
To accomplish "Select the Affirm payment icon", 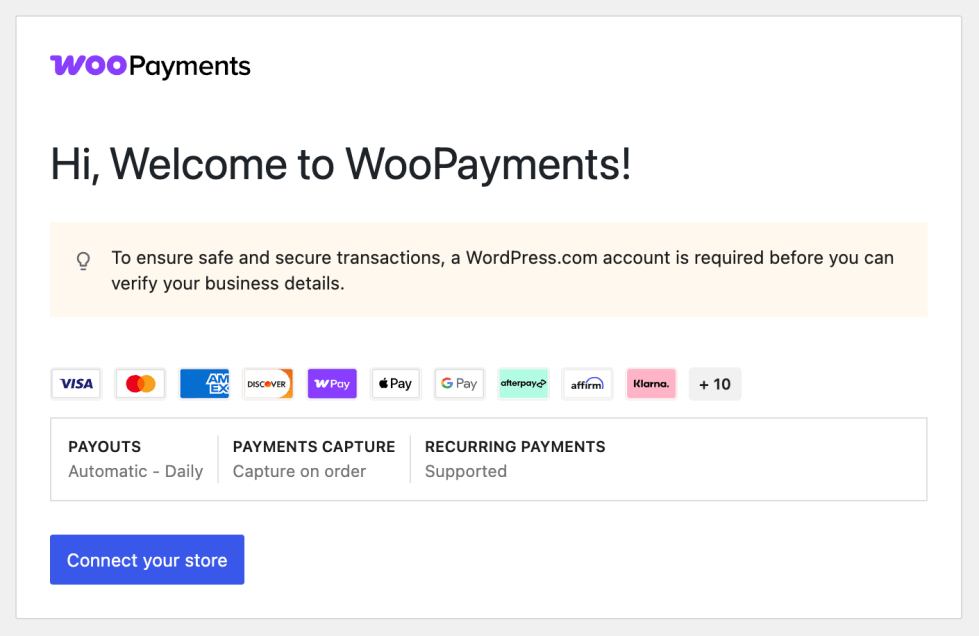I will coord(588,384).
